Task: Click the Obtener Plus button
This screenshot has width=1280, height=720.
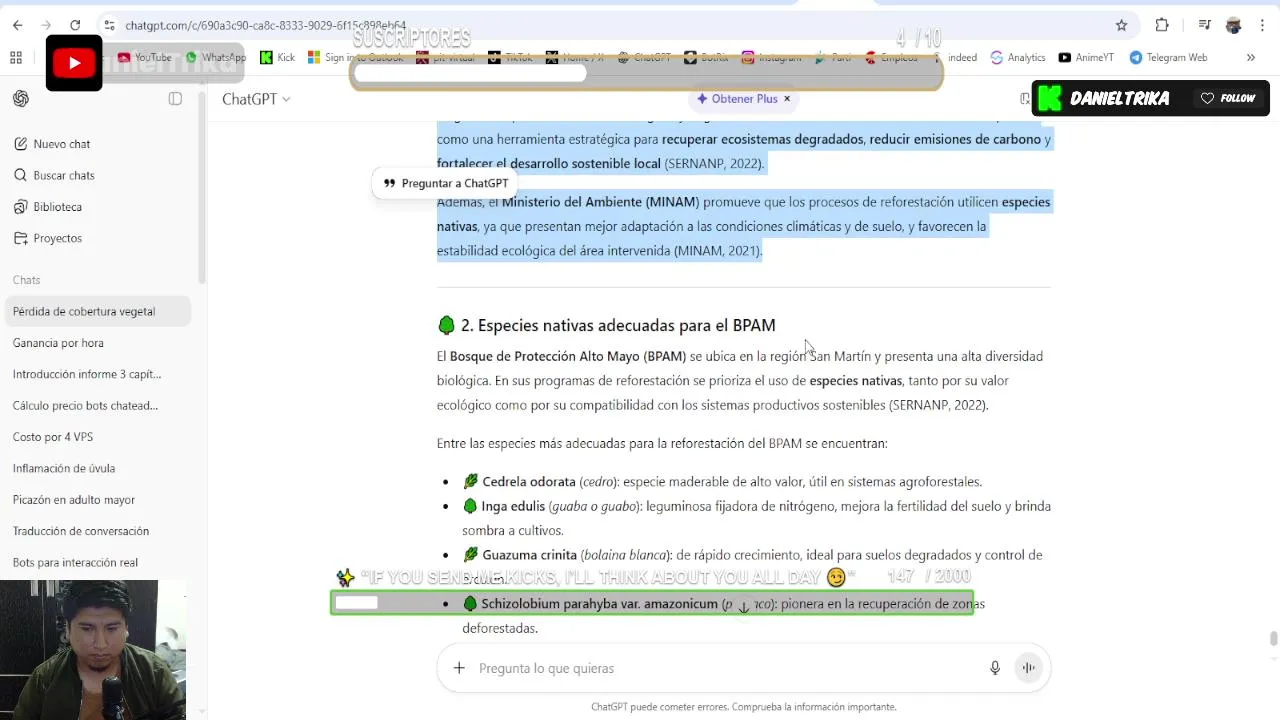Action: (x=737, y=98)
